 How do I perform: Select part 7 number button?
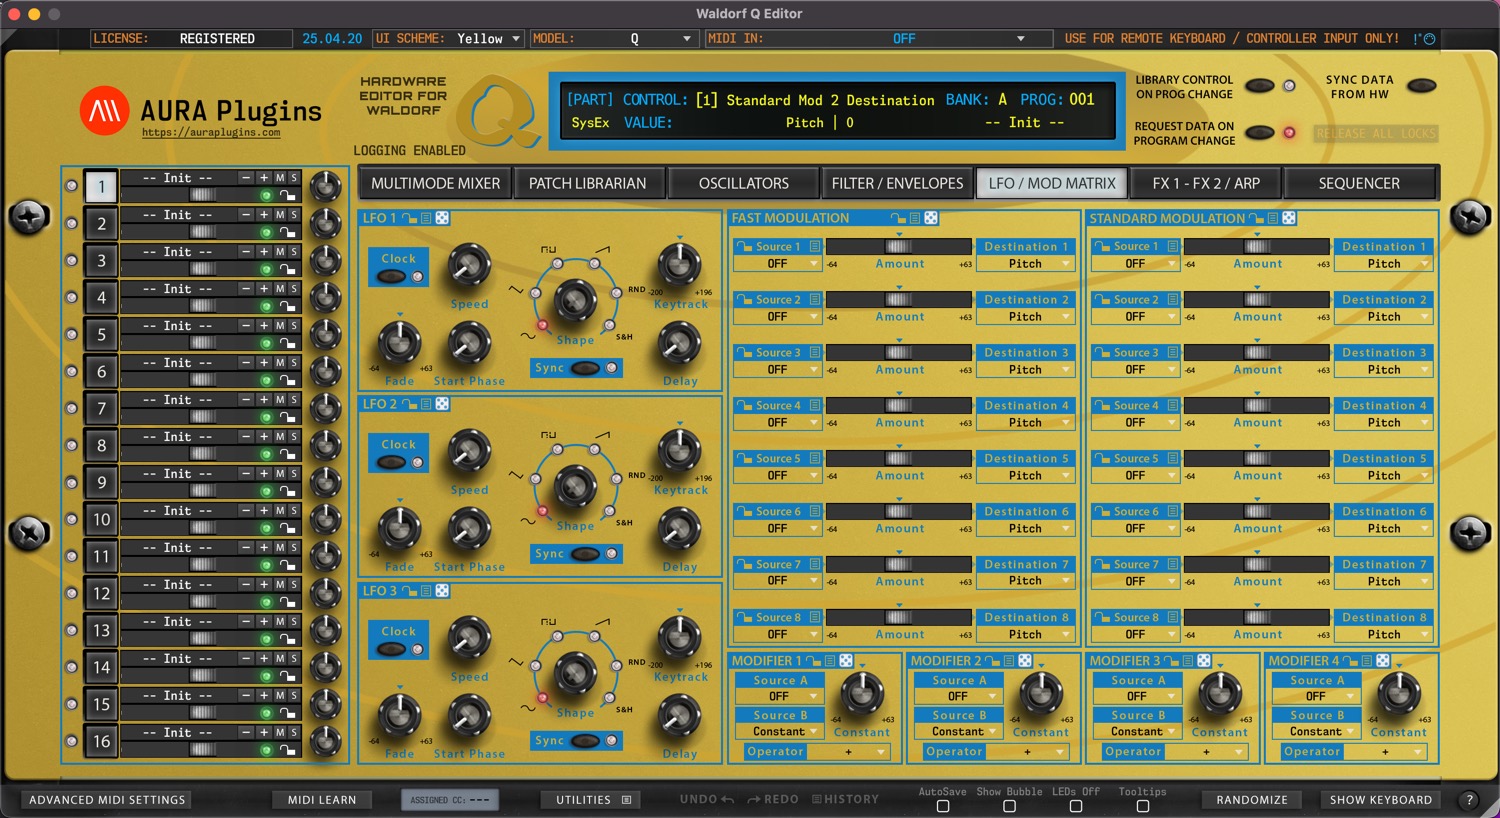(101, 409)
